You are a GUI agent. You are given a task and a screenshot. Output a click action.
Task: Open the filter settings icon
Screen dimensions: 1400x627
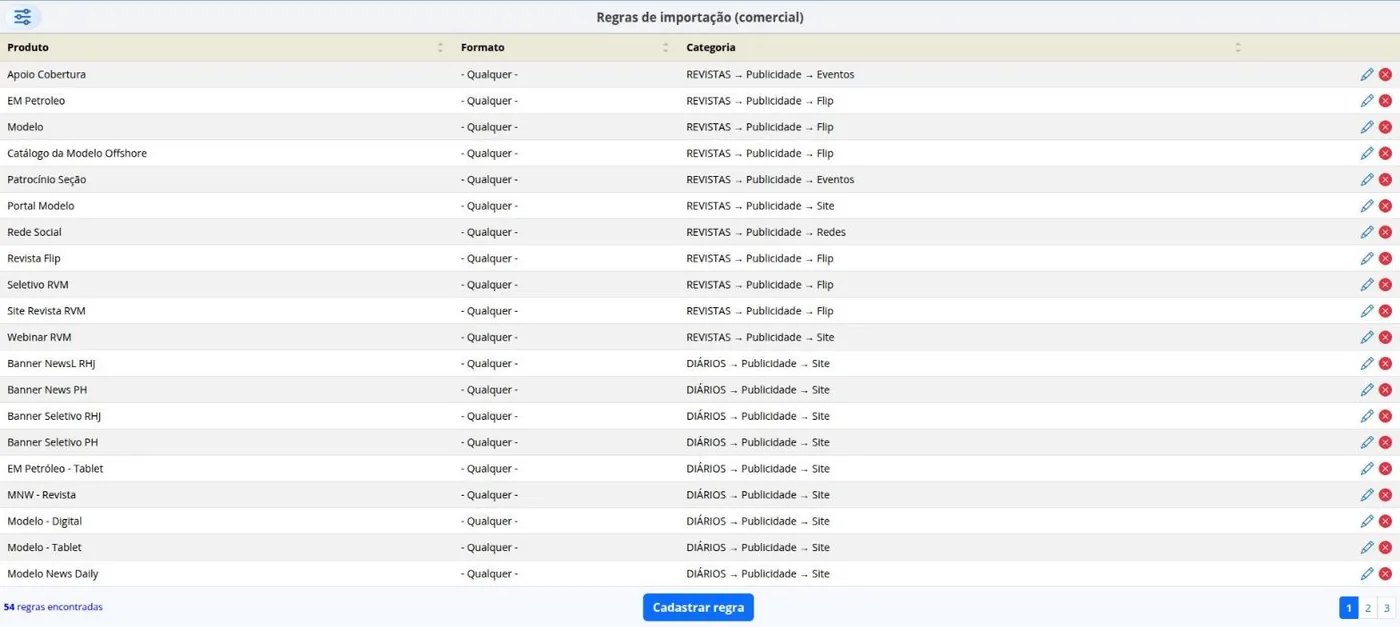(23, 17)
